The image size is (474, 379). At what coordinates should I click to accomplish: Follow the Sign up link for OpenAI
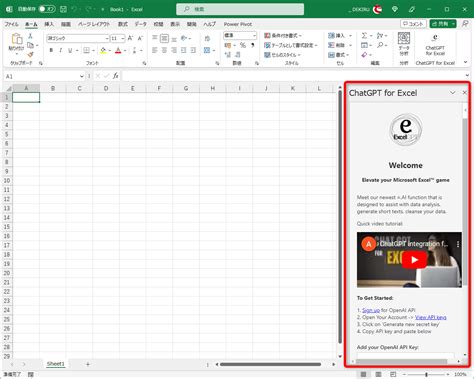coord(371,310)
